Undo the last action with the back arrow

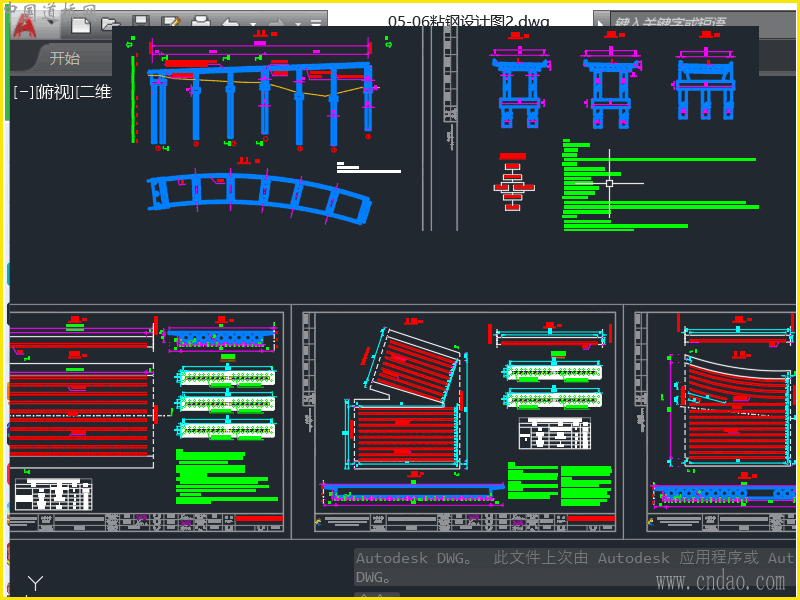pos(230,22)
